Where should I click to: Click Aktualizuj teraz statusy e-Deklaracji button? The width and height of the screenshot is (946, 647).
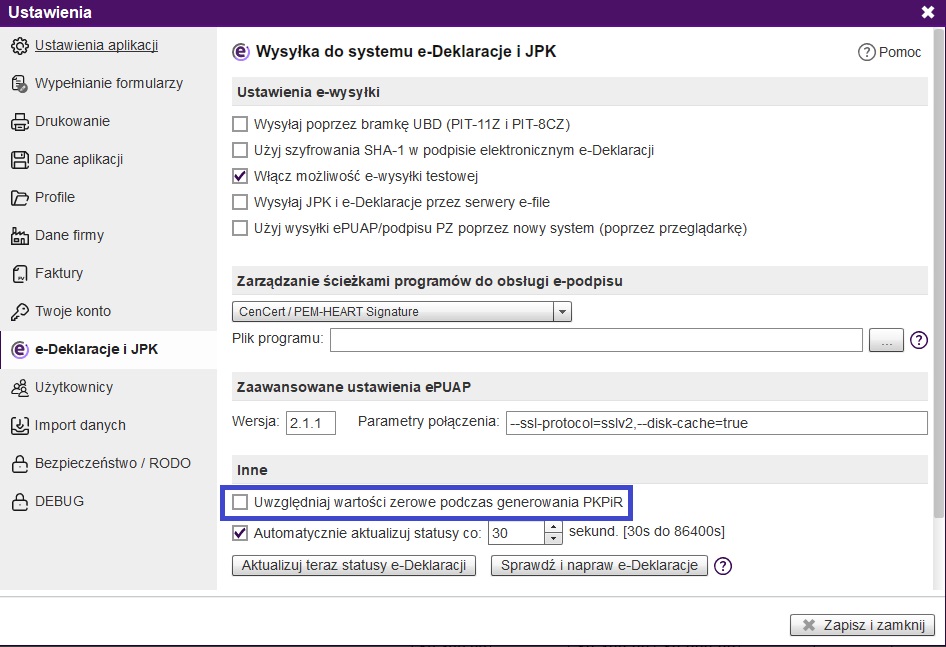pyautogui.click(x=354, y=566)
